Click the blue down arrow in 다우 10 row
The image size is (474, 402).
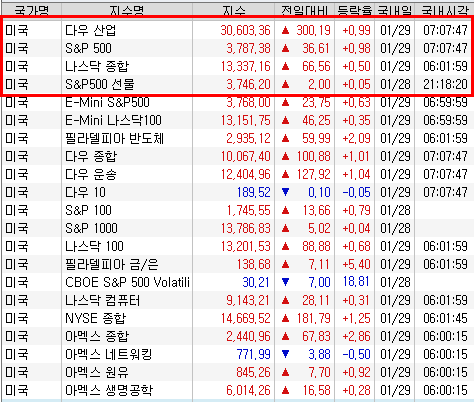285,192
